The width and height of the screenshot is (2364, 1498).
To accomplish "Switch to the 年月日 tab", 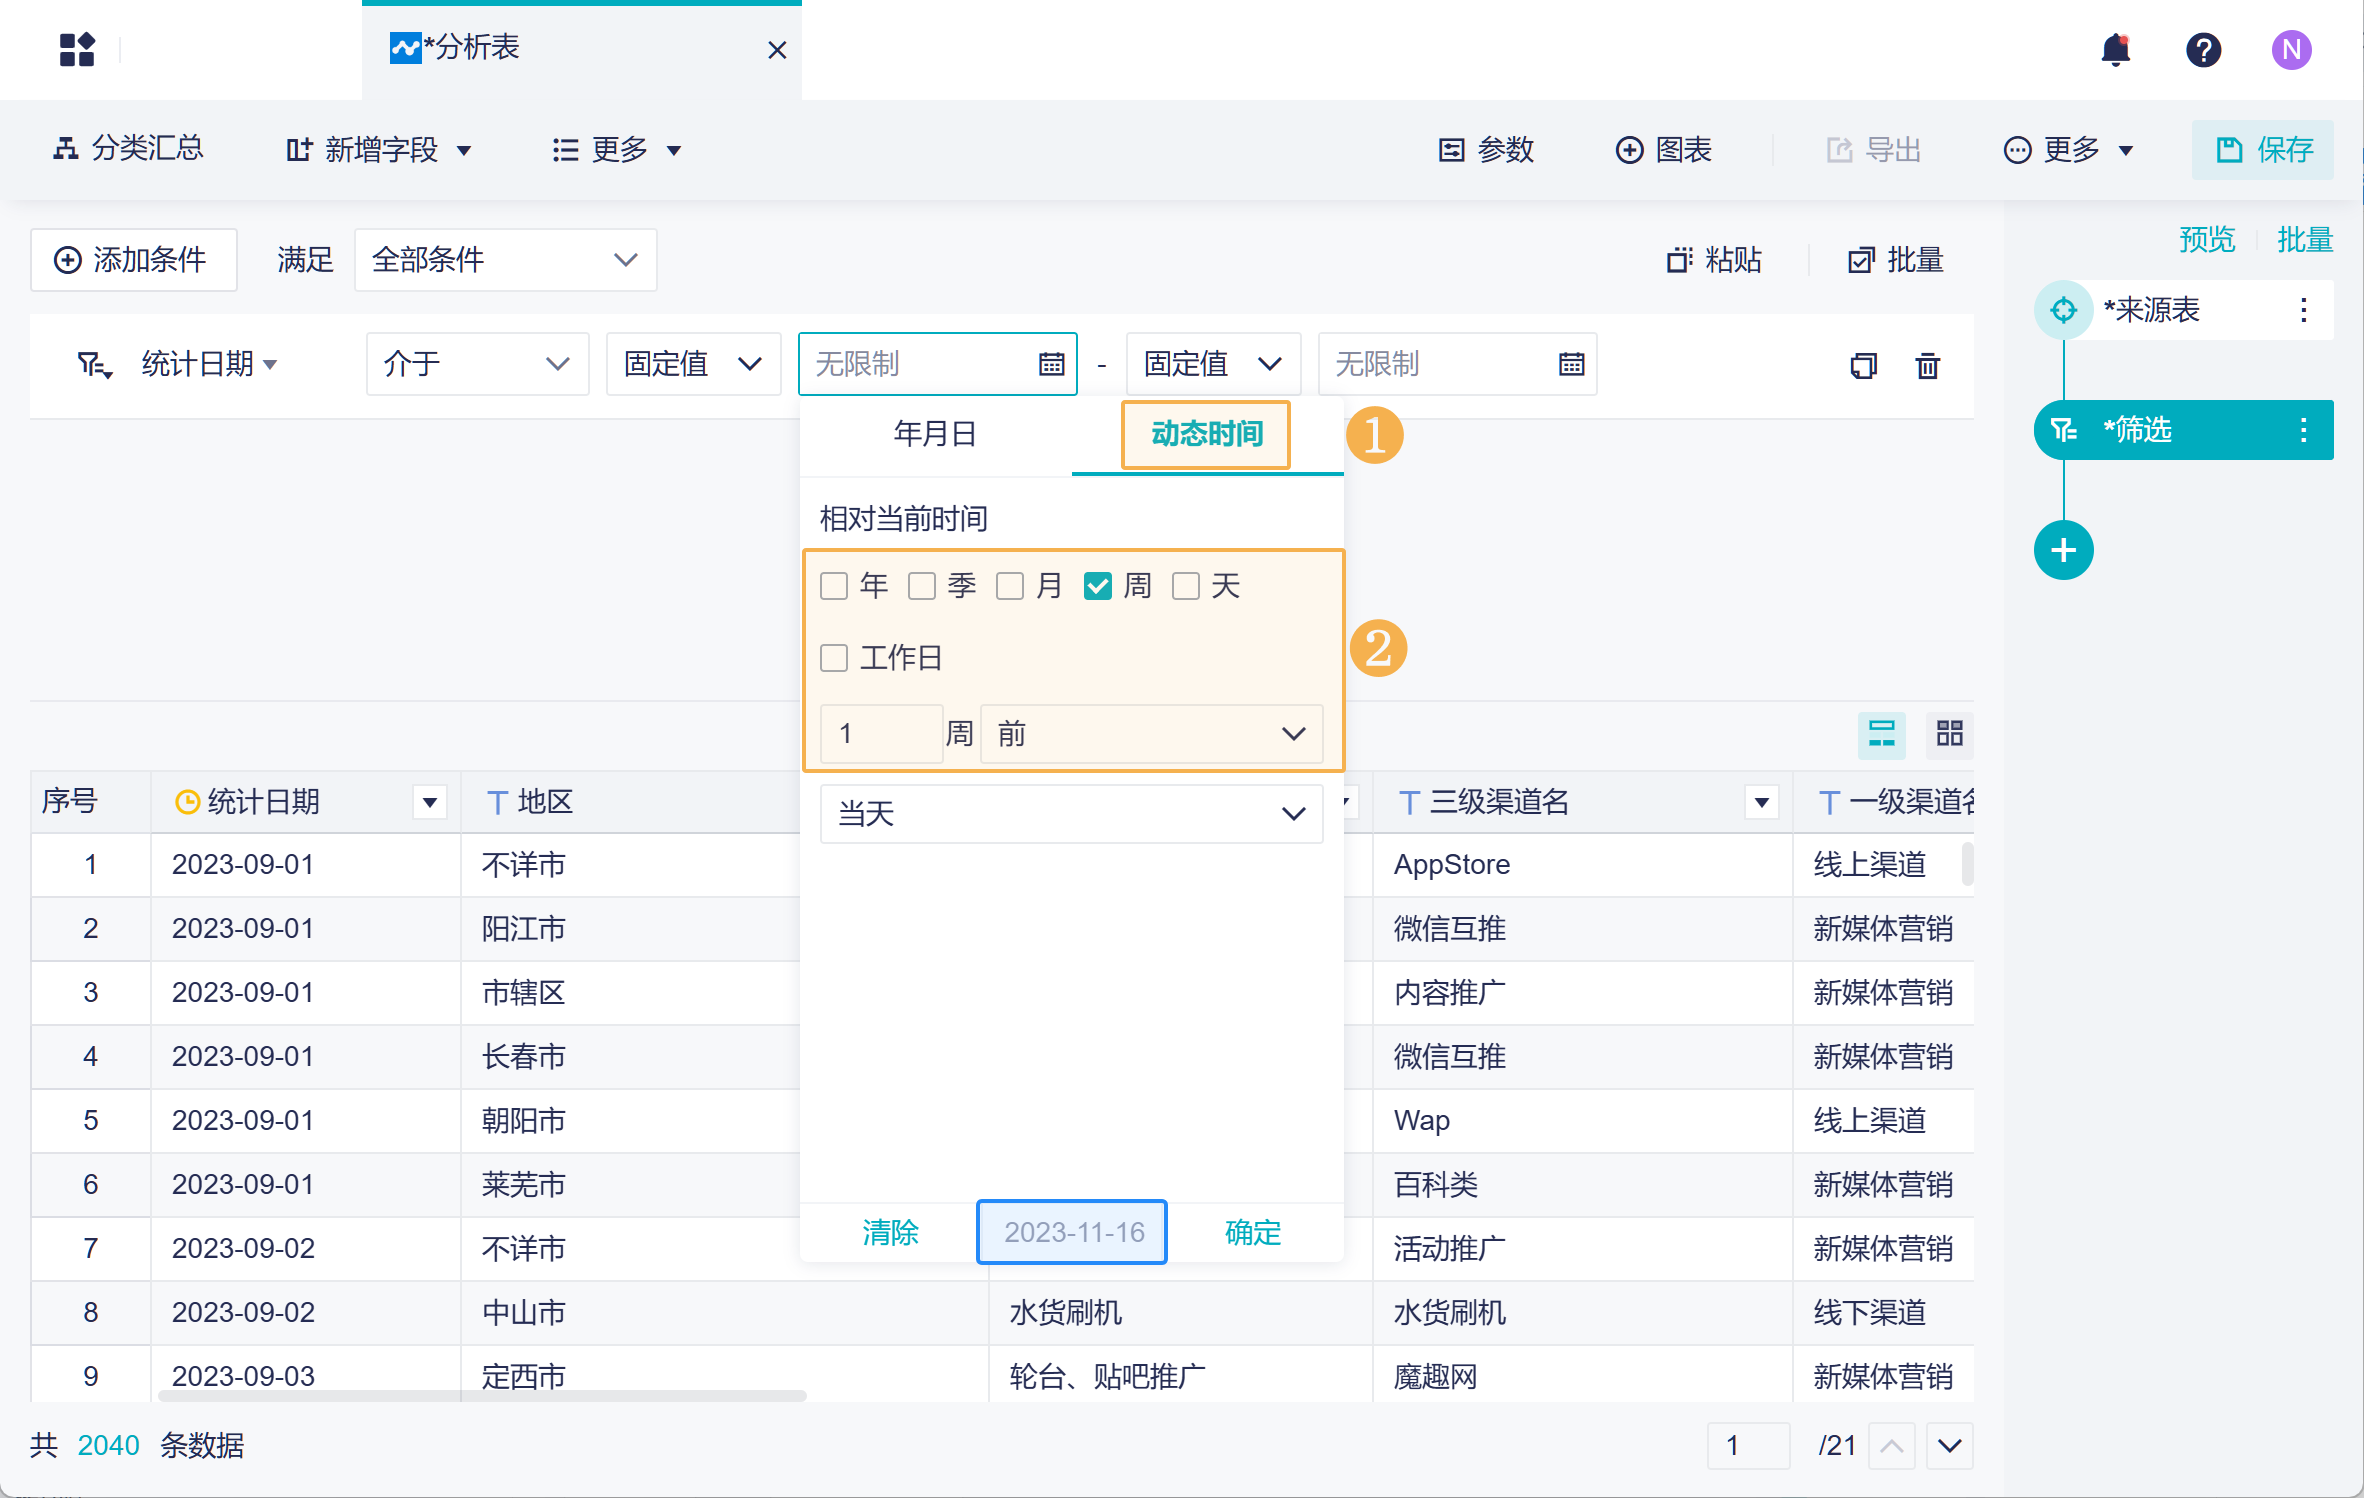I will [x=935, y=434].
